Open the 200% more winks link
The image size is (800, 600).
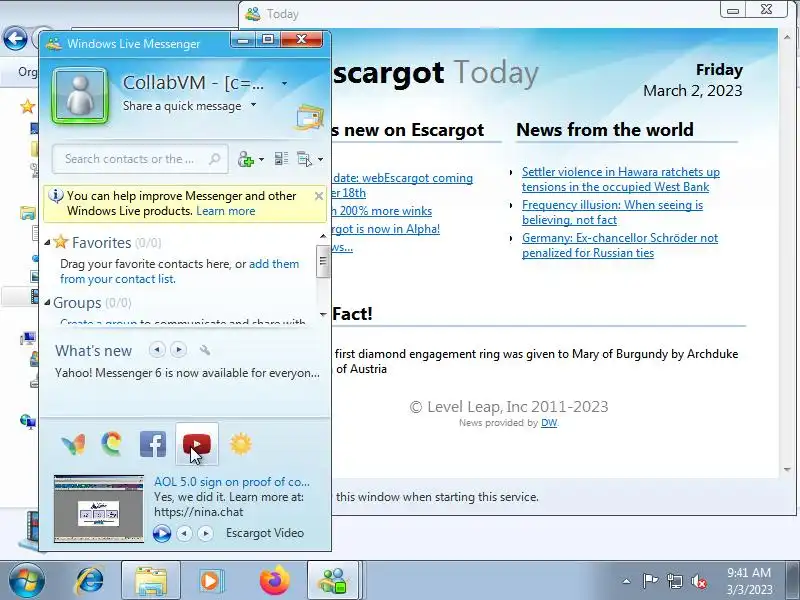pyautogui.click(x=383, y=211)
